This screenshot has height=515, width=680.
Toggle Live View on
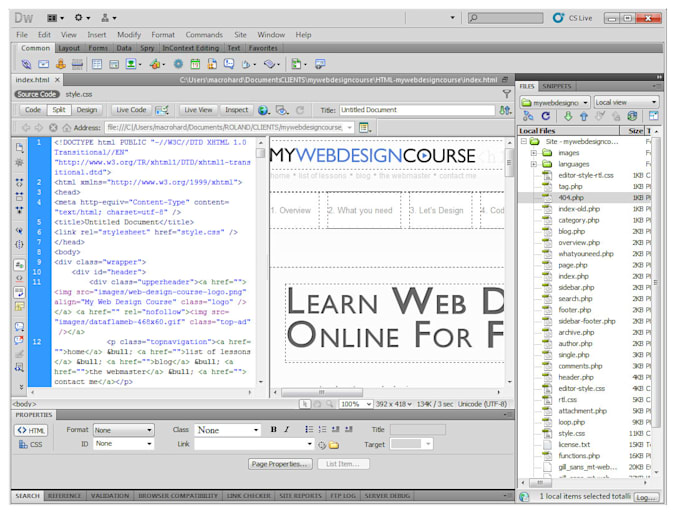197,110
